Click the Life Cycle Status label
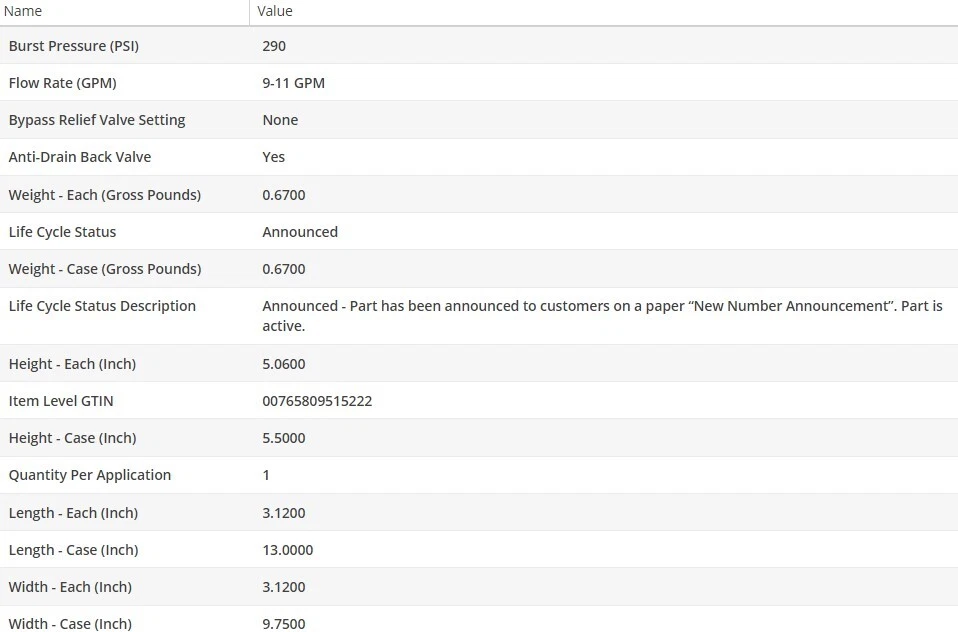Image resolution: width=958 pixels, height=632 pixels. point(62,232)
